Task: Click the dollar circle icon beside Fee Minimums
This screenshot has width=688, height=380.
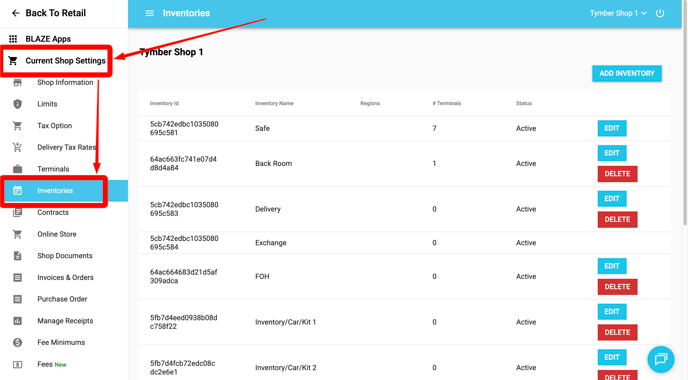Action: (18, 342)
